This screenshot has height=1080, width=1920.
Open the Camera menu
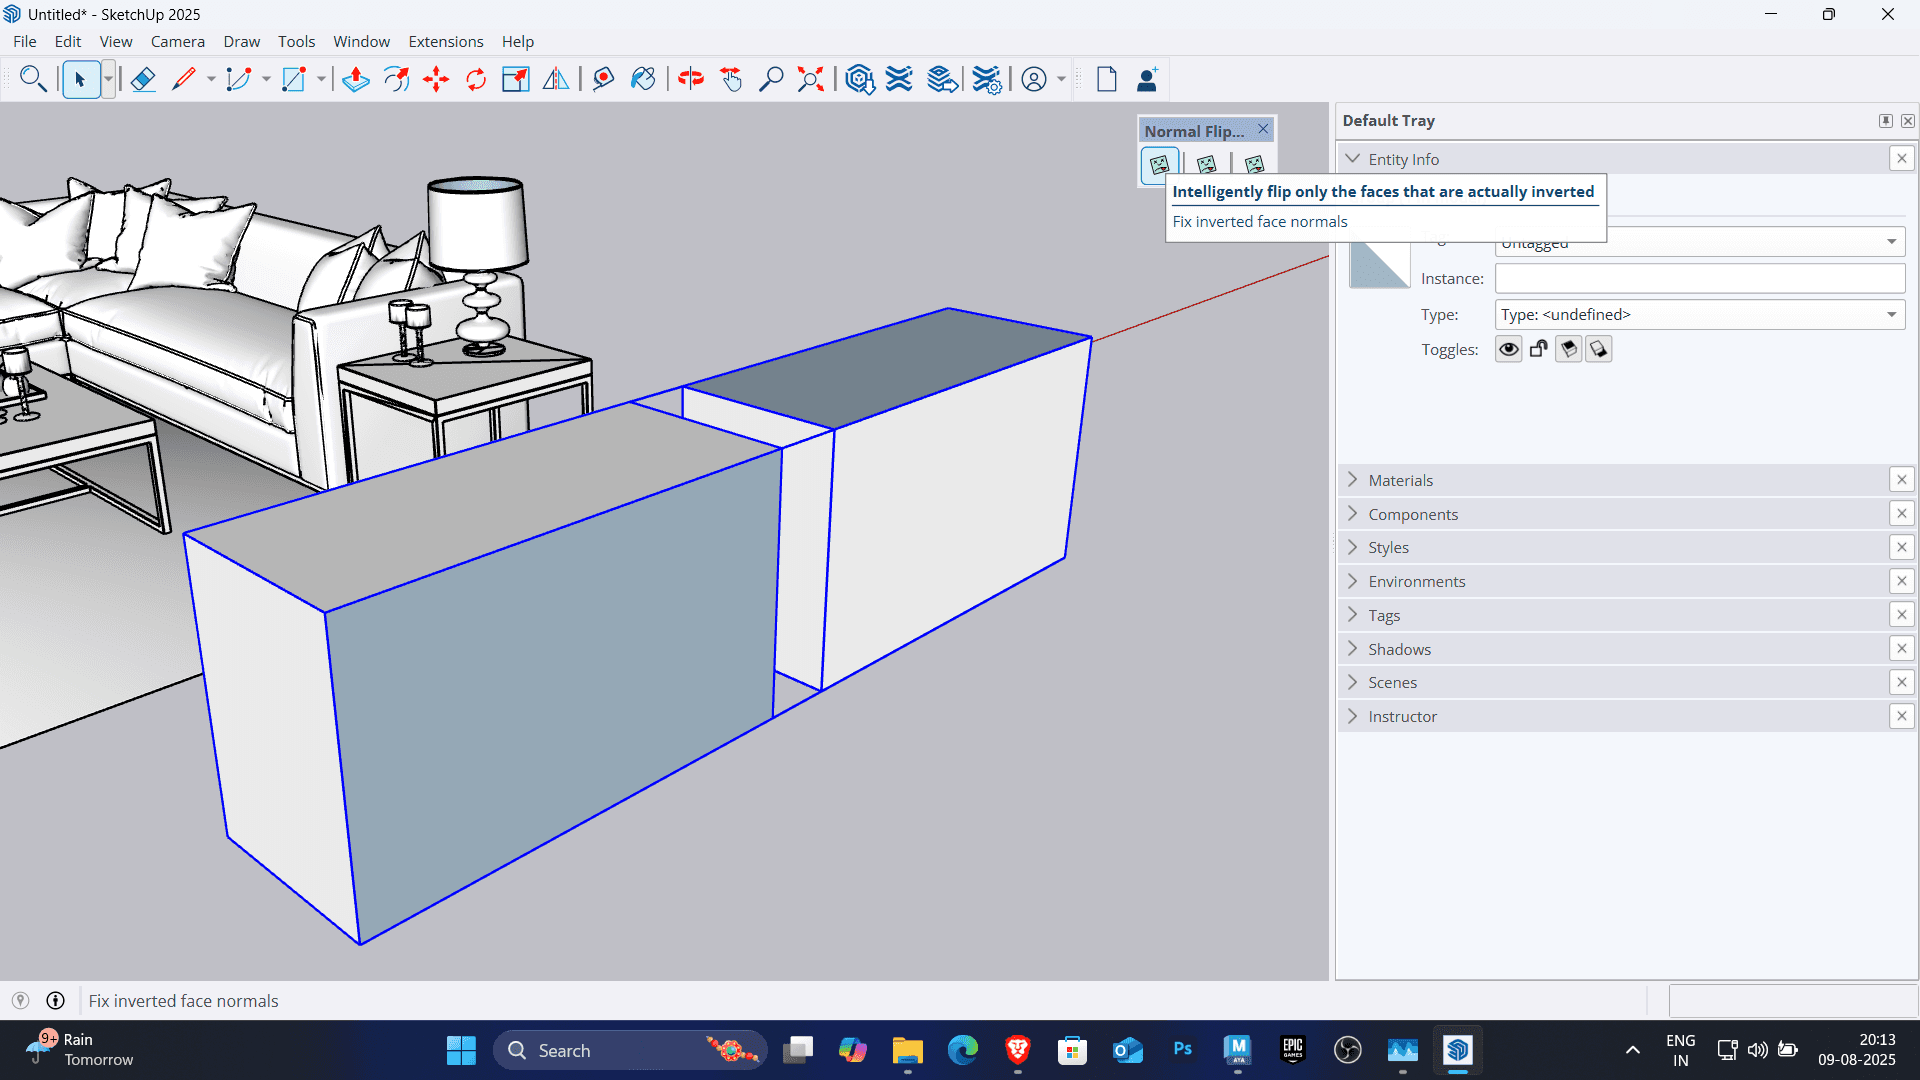177,41
